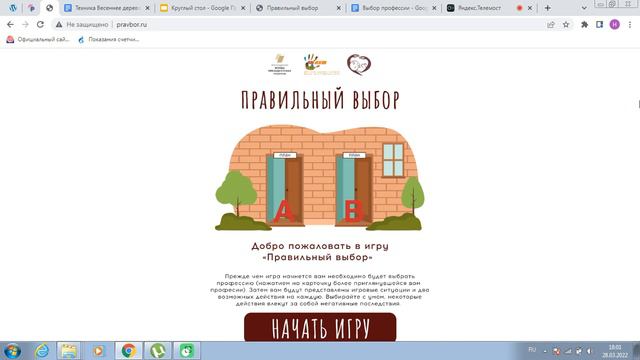Click the colorful handprint logo

pos(321,64)
